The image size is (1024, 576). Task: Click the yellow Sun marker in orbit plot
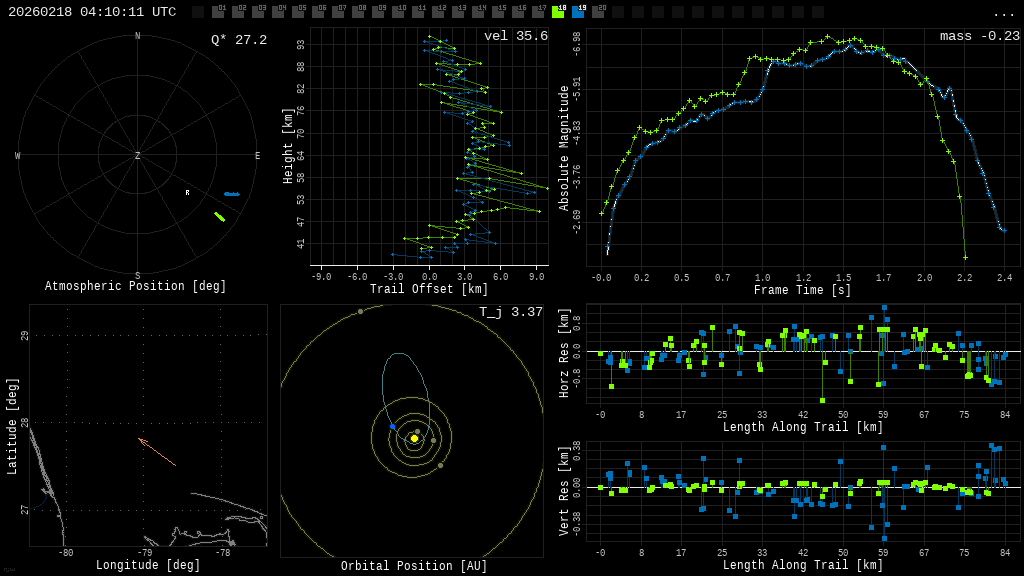point(414,438)
